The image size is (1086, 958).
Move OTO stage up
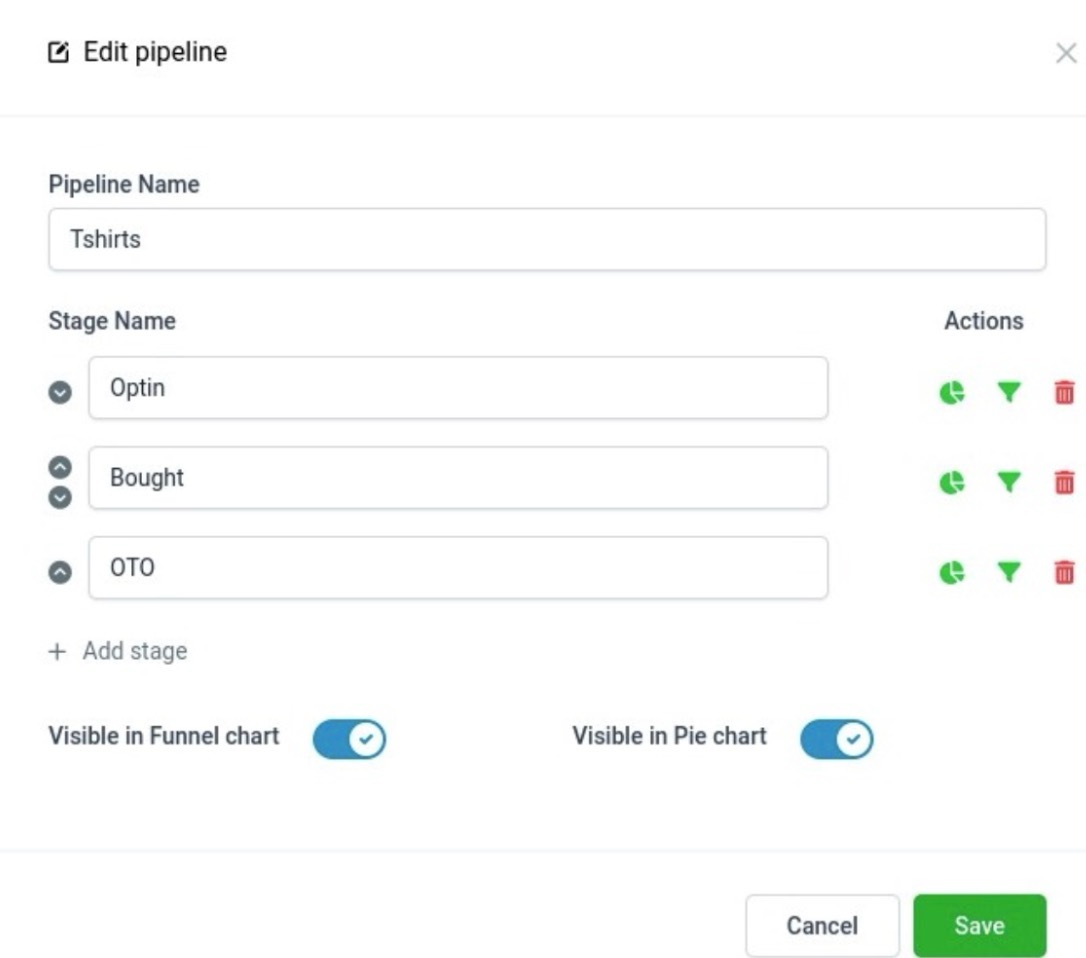point(61,572)
